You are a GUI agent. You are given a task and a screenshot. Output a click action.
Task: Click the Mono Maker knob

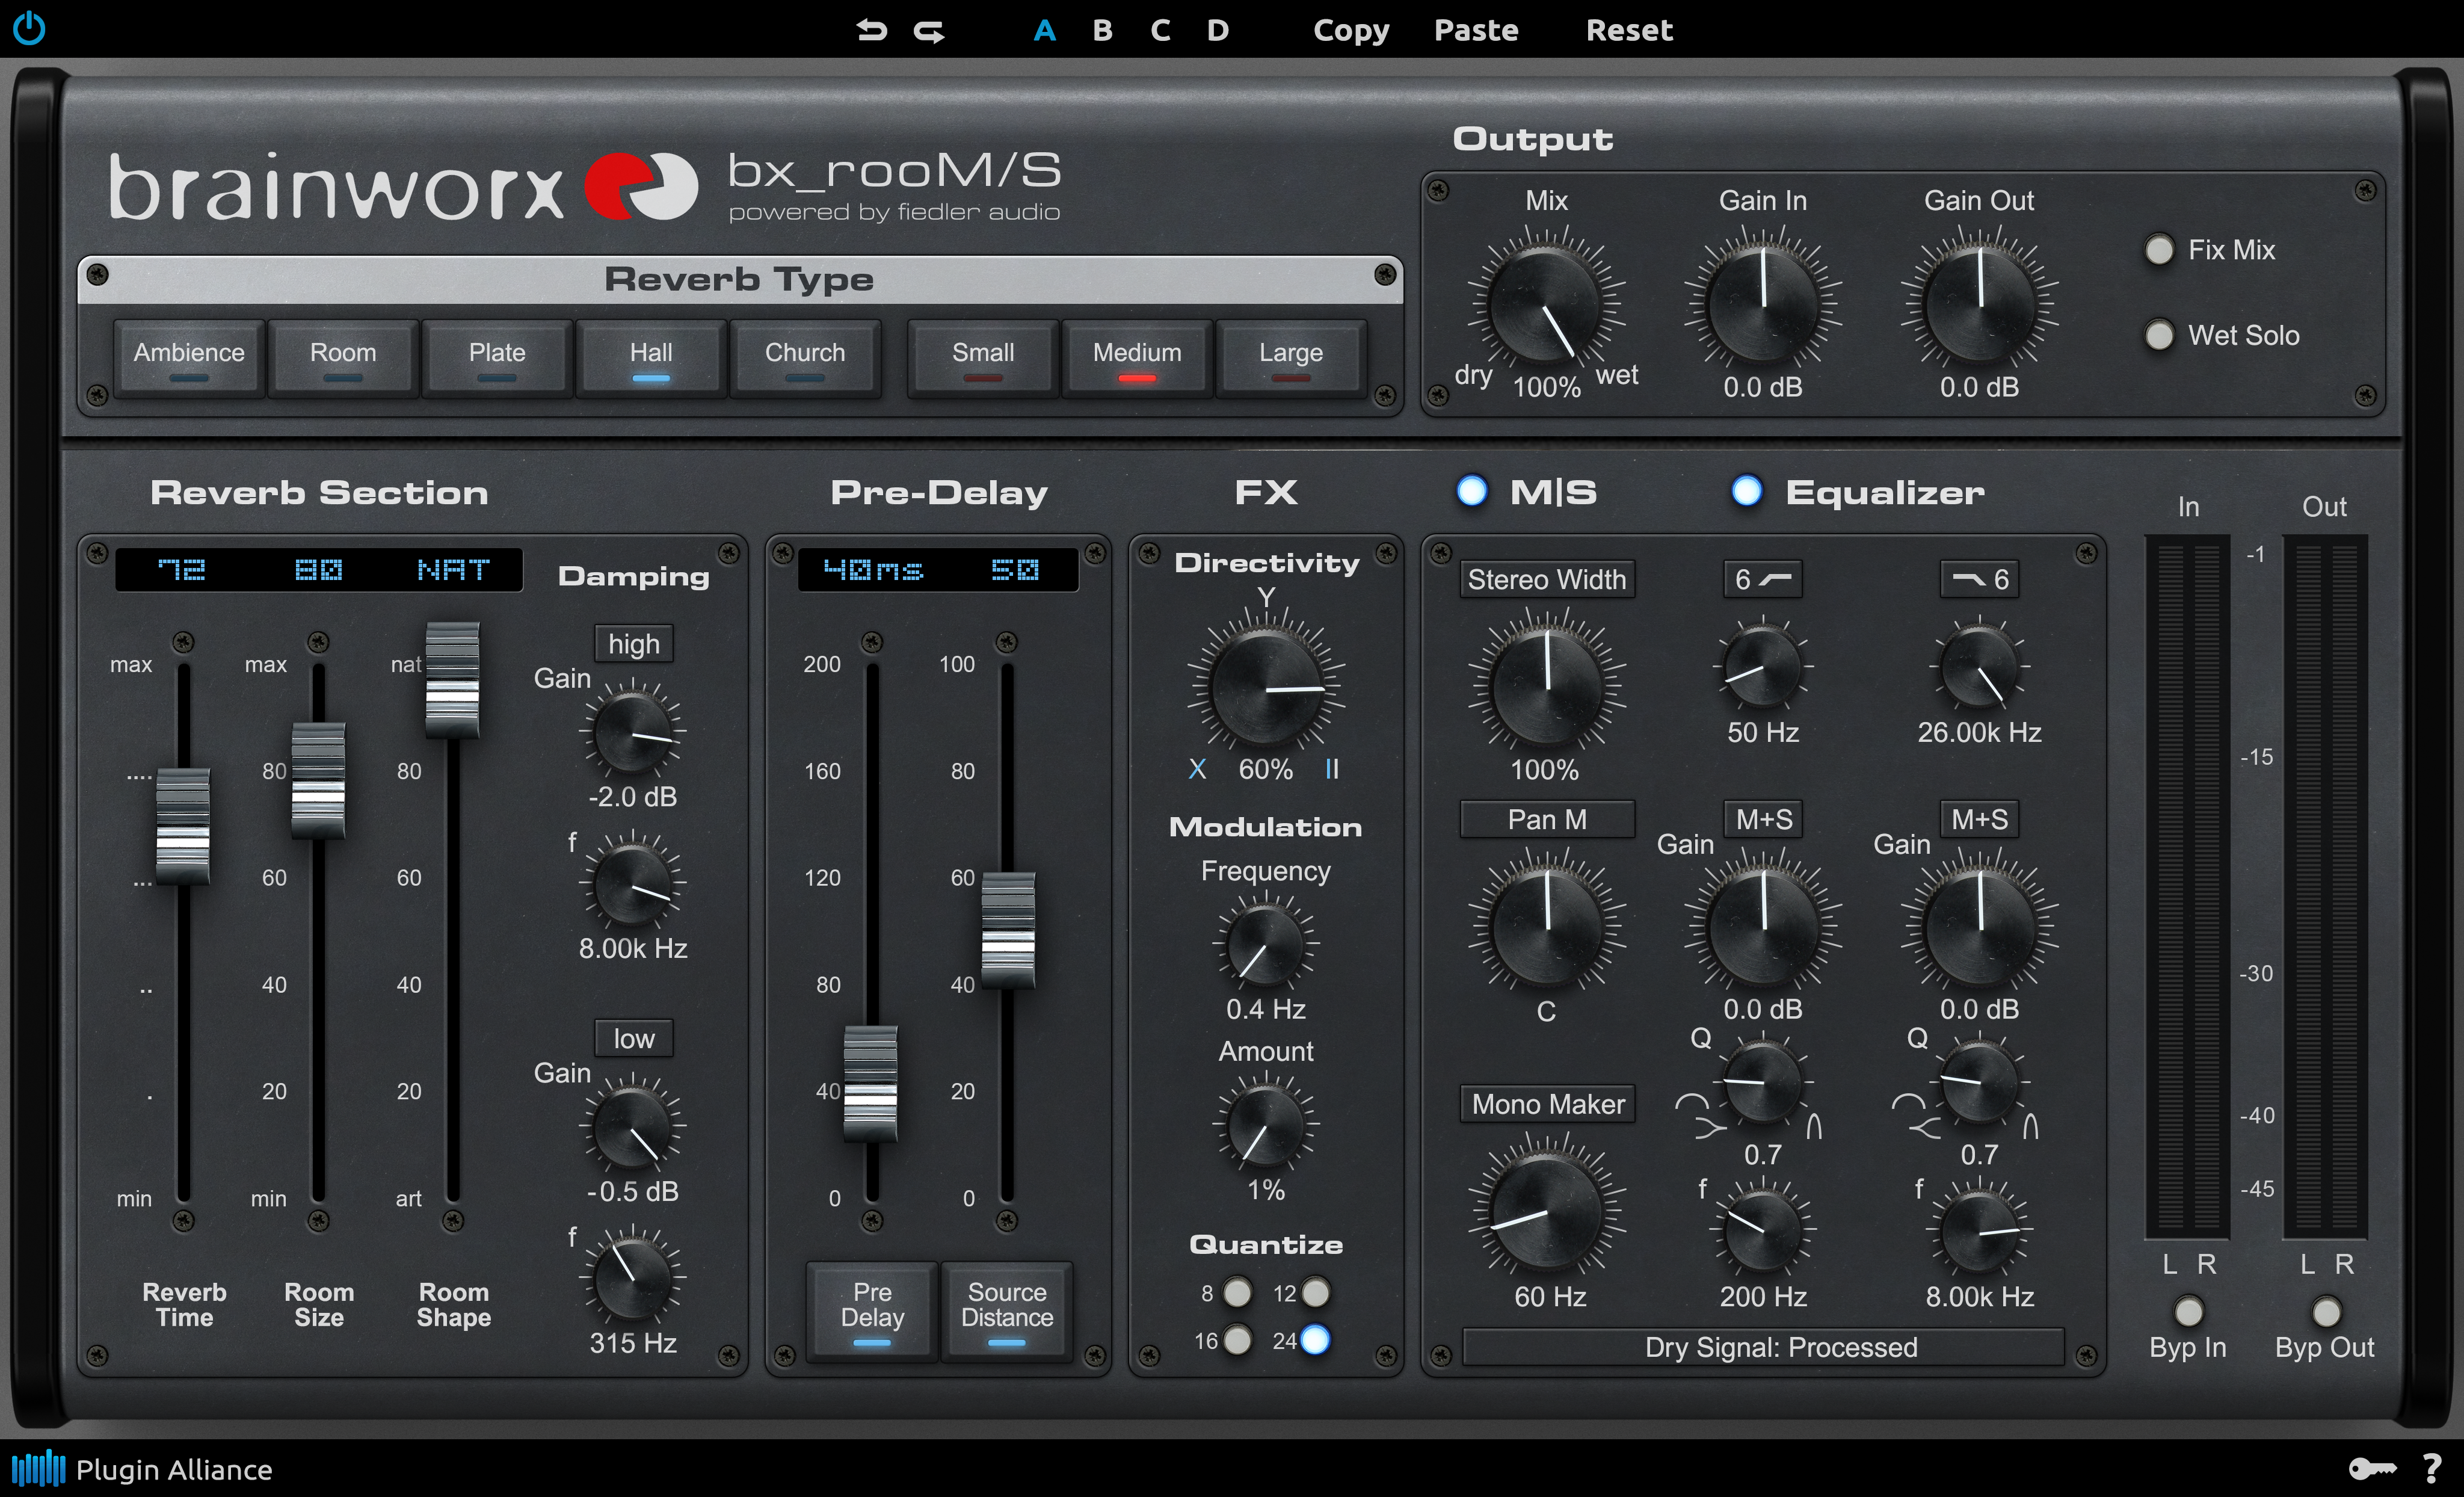pyautogui.click(x=1546, y=1213)
